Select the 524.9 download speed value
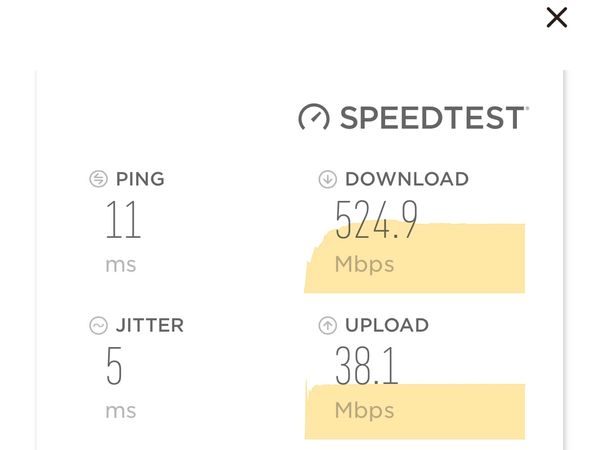 (x=377, y=220)
